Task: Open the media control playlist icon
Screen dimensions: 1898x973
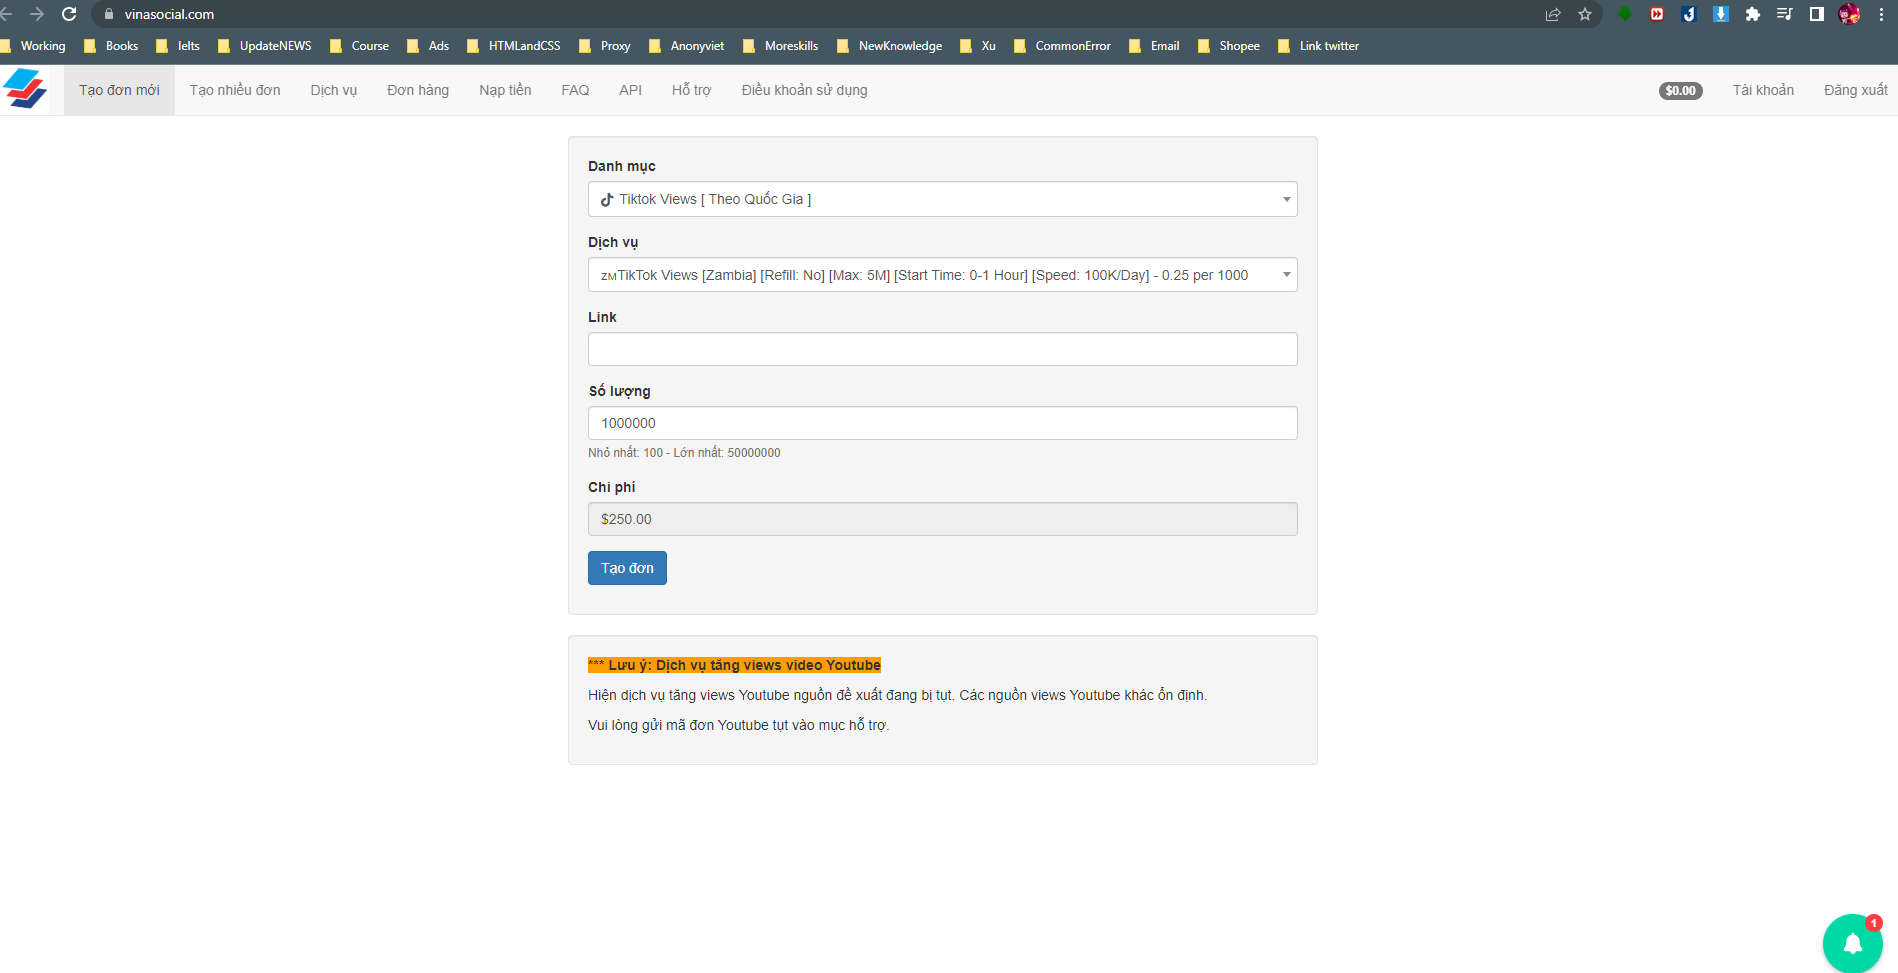Action: tap(1785, 14)
